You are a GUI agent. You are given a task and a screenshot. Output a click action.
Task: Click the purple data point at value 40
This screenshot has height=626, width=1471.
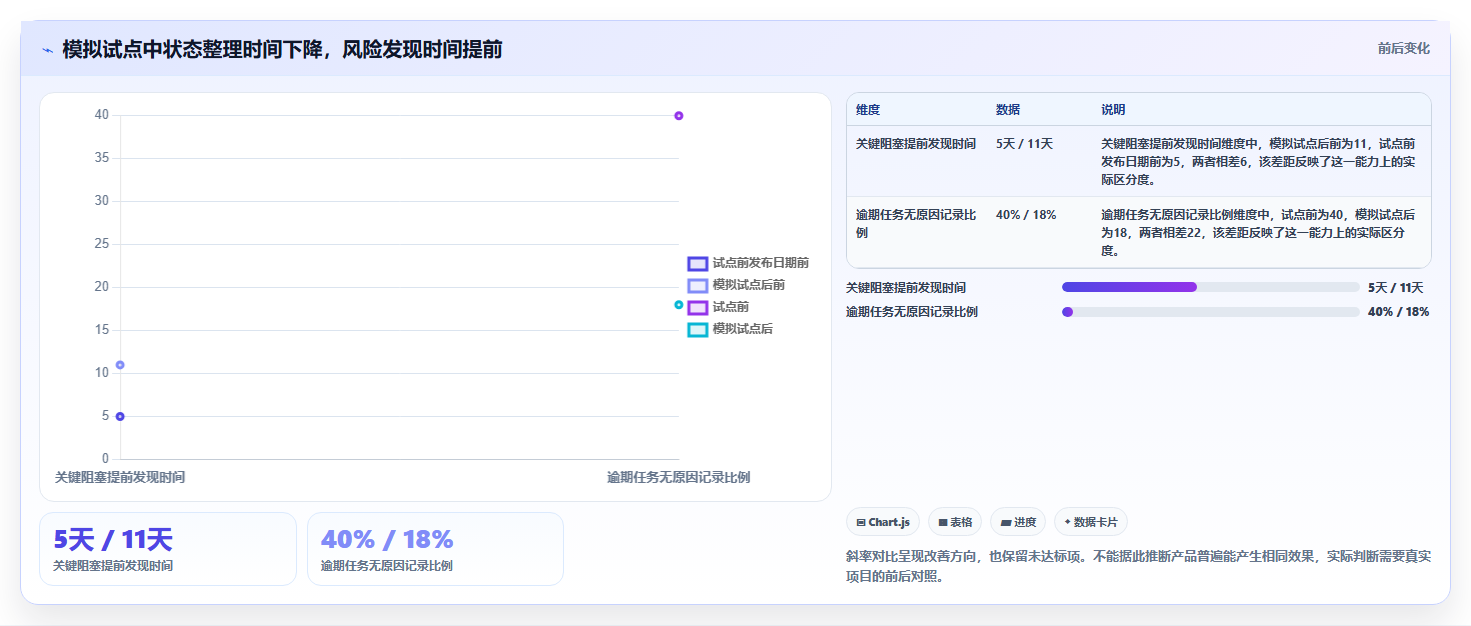point(679,116)
